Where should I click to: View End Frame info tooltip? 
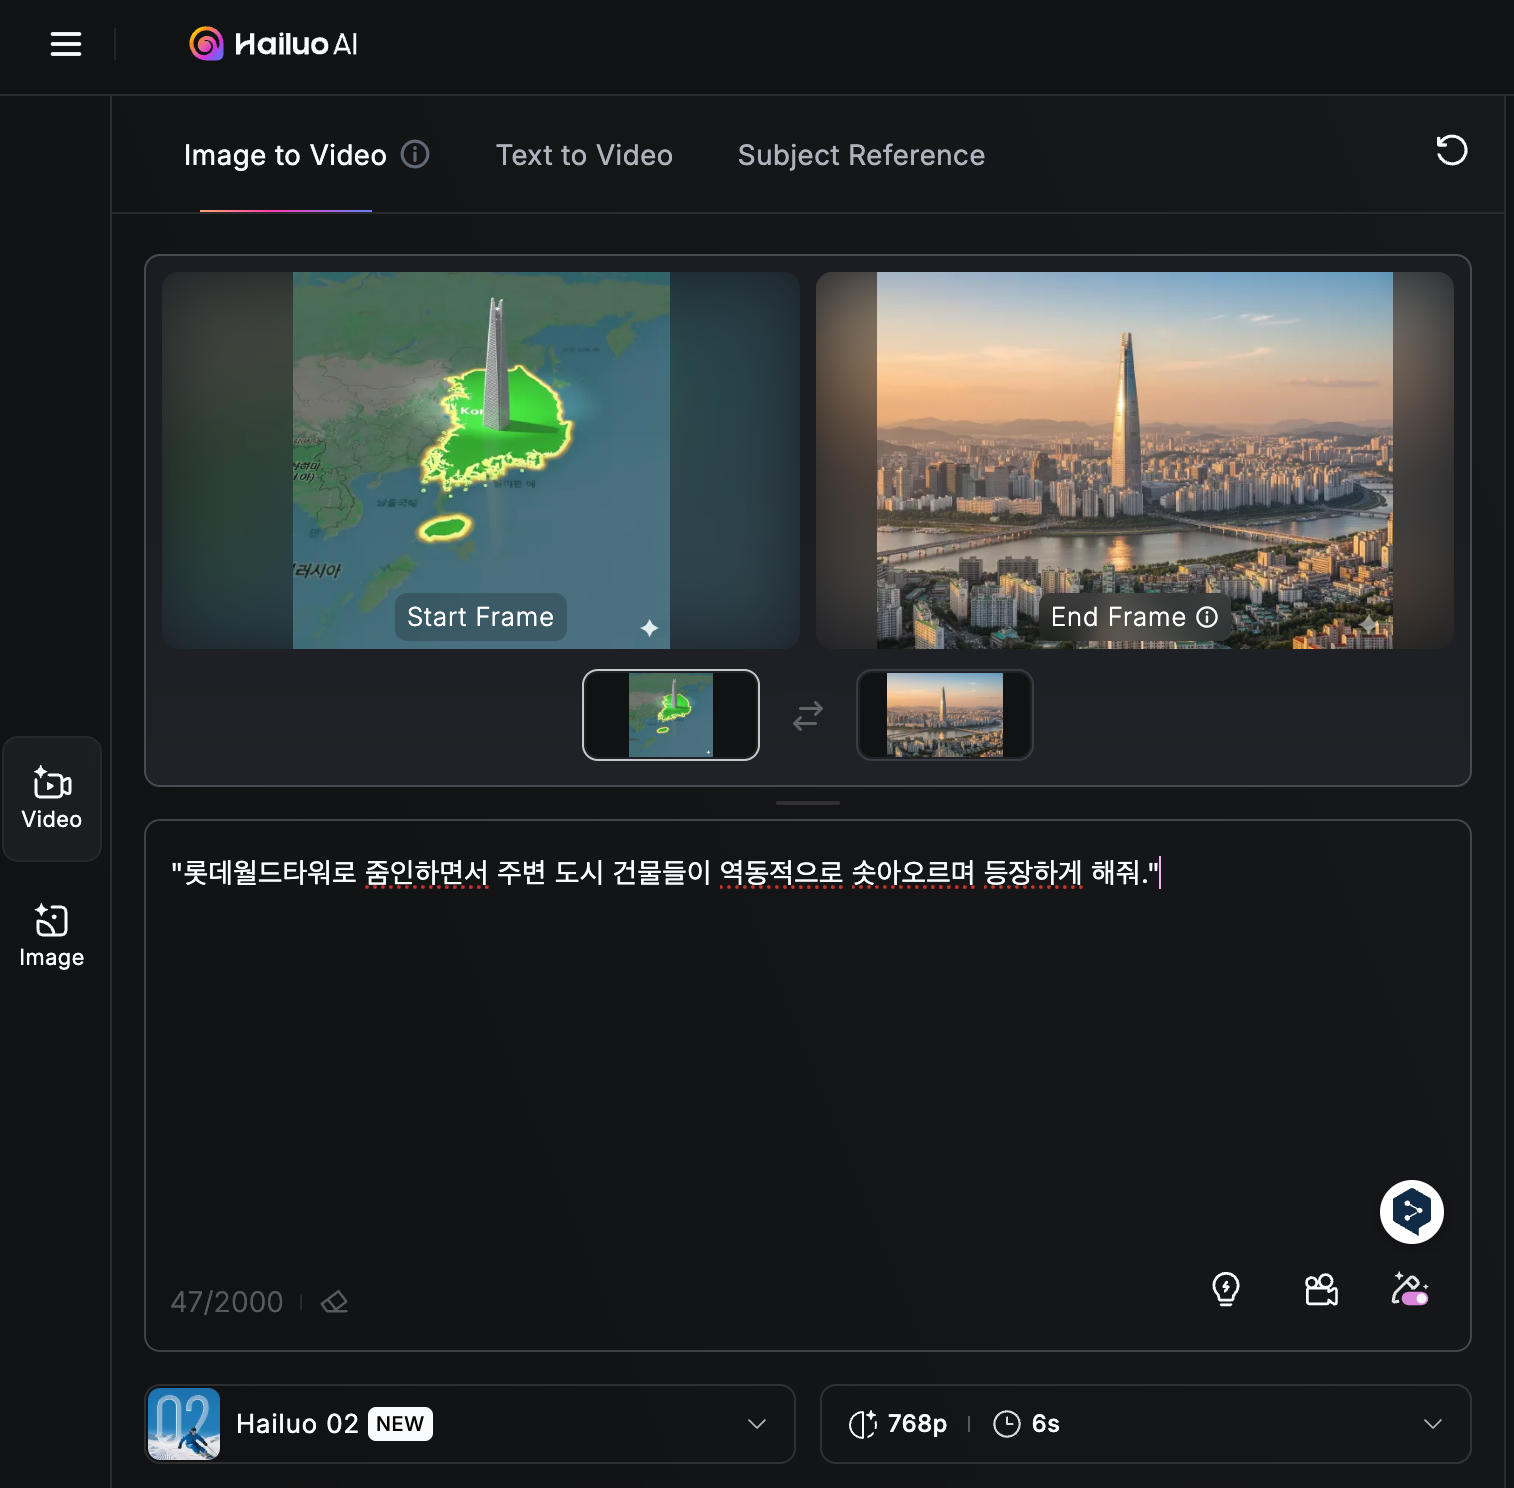click(x=1206, y=617)
